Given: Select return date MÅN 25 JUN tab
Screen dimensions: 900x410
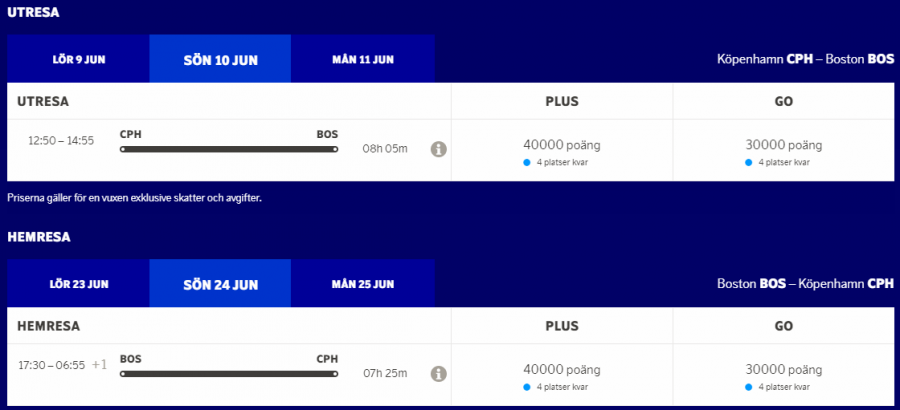Looking at the screenshot, I should tap(363, 284).
